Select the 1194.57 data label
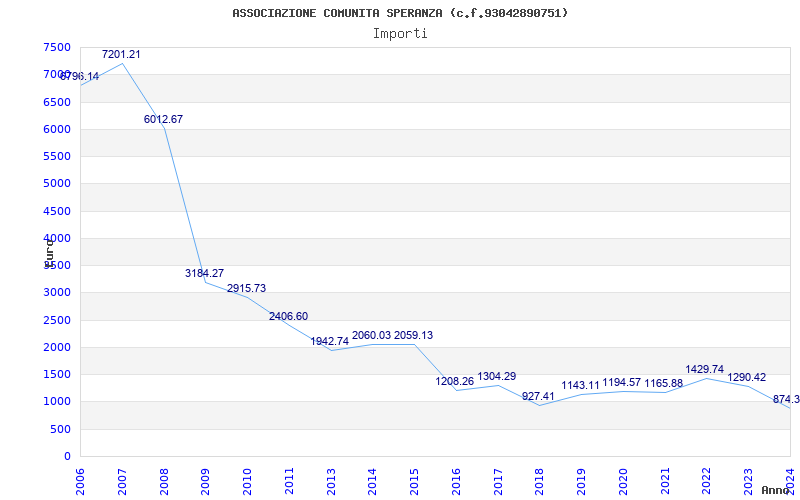This screenshot has height=500, width=800. (x=622, y=383)
